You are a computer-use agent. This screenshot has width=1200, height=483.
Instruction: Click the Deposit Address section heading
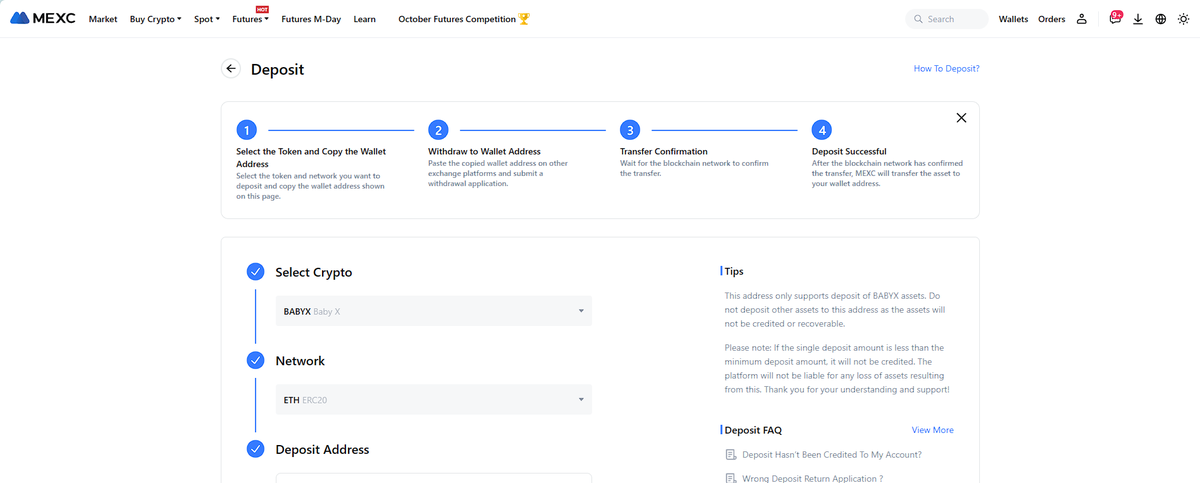tap(322, 449)
